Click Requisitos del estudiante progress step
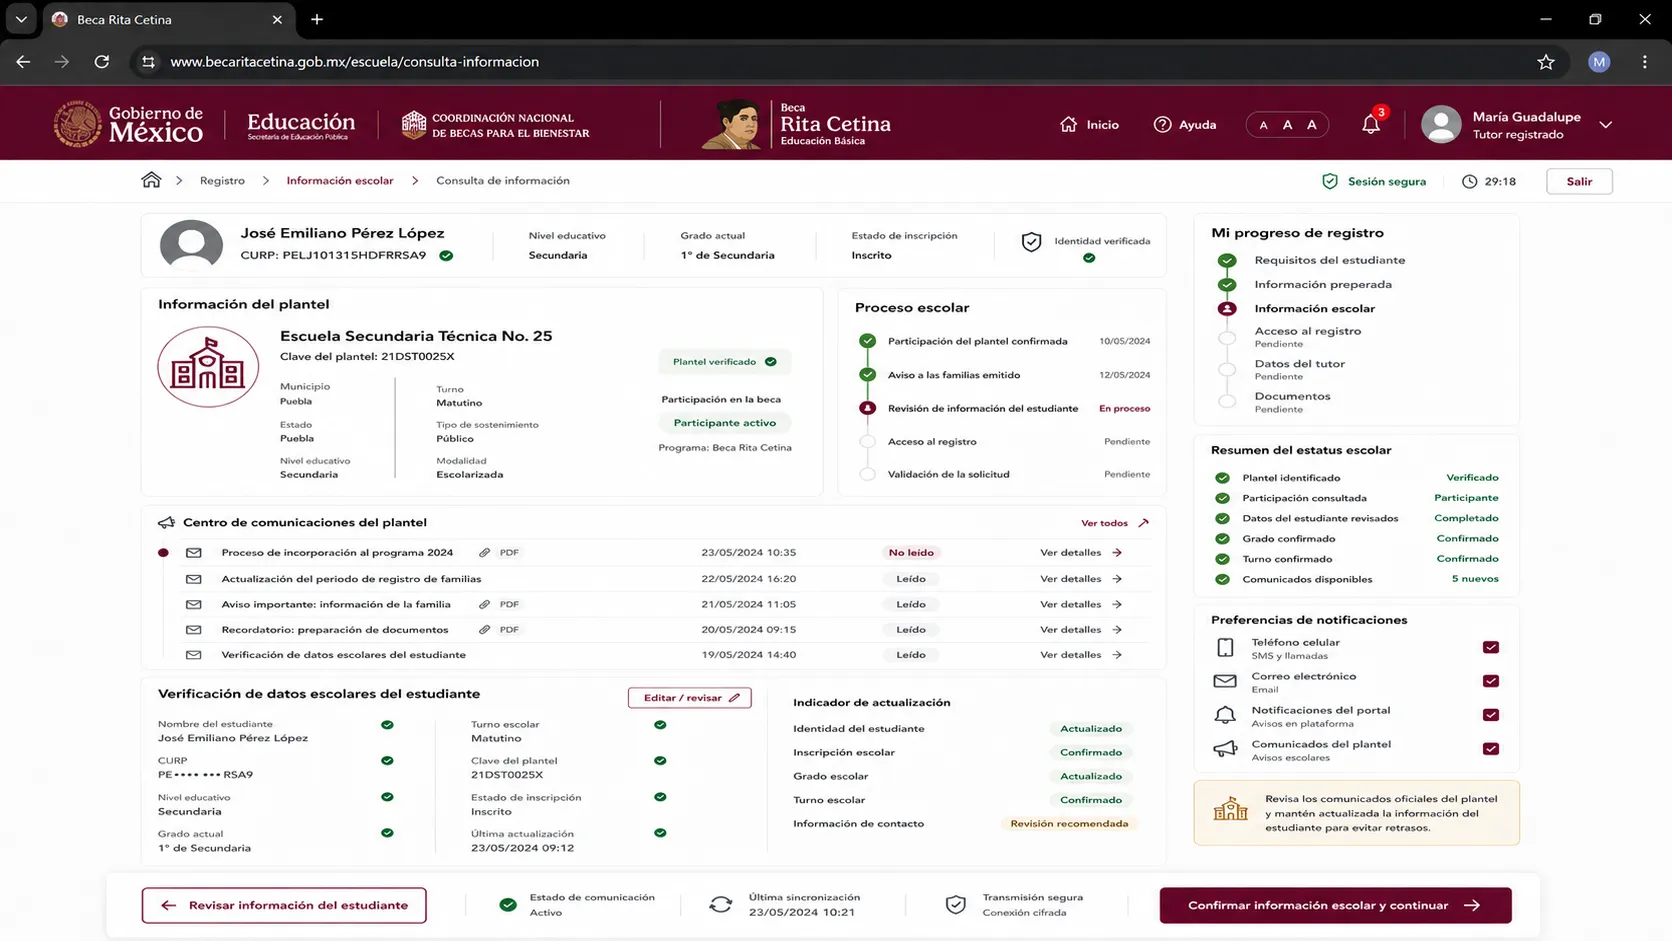This screenshot has height=941, width=1672. [1330, 260]
